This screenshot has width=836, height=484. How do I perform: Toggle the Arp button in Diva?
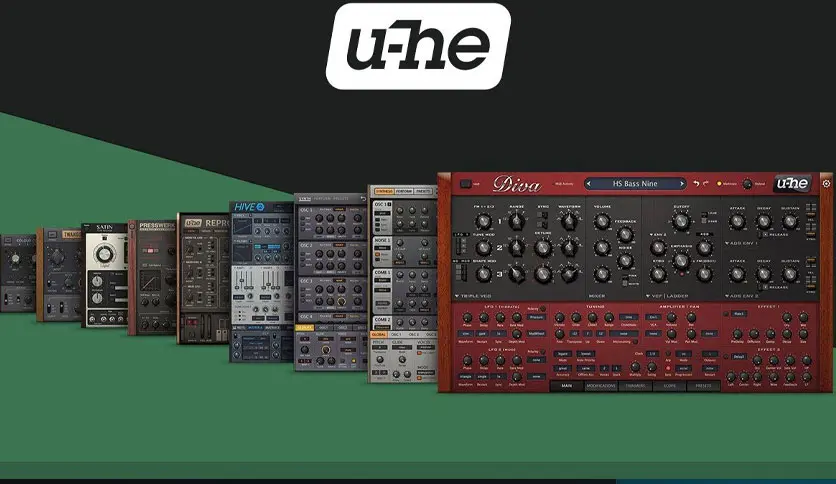click(668, 353)
